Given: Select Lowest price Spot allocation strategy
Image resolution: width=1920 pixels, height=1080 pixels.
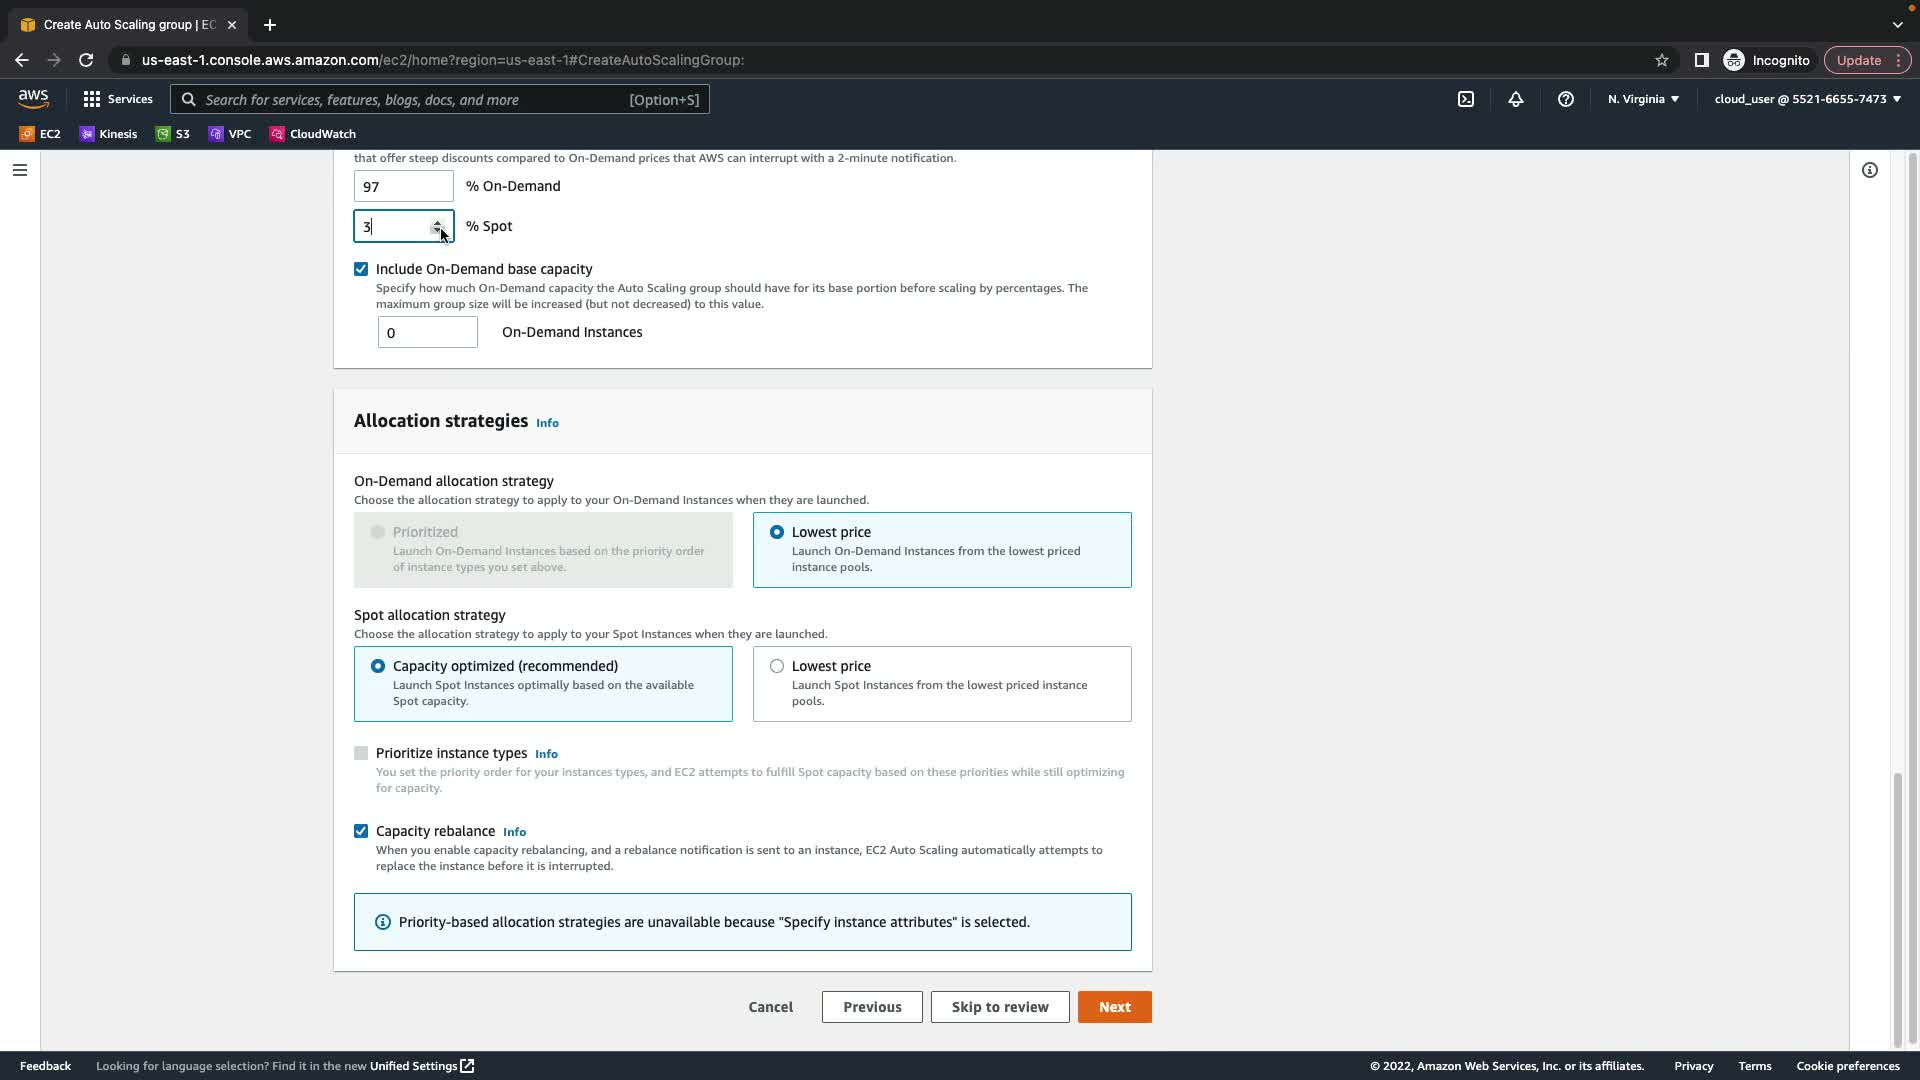Looking at the screenshot, I should point(777,666).
